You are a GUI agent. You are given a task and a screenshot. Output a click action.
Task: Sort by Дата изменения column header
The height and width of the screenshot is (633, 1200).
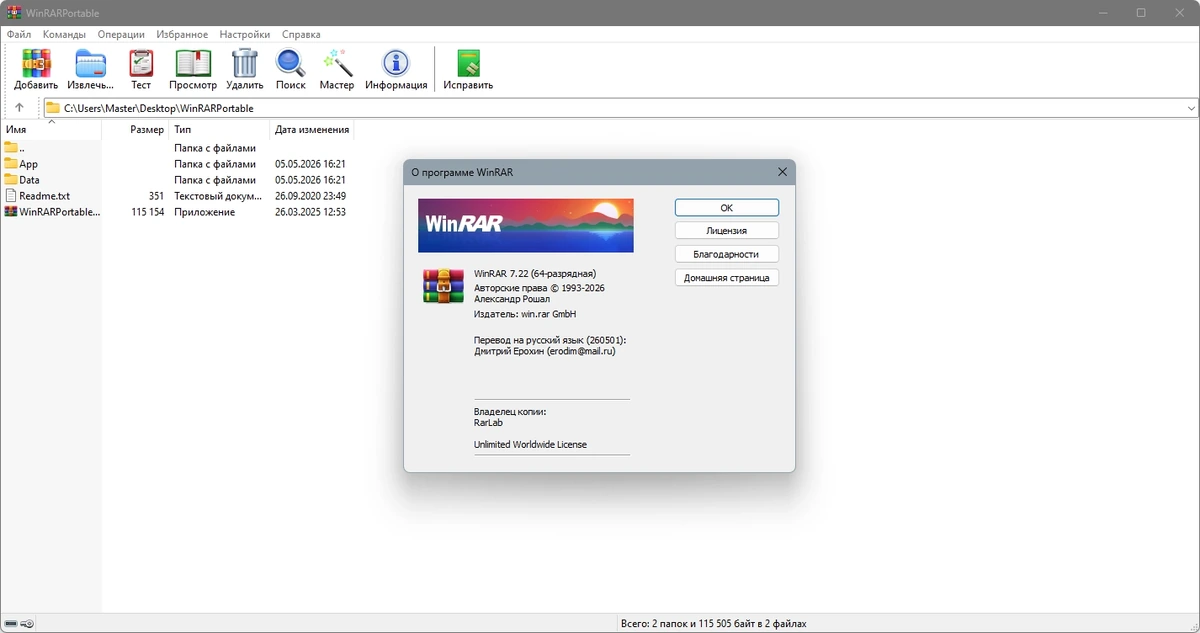tap(312, 130)
